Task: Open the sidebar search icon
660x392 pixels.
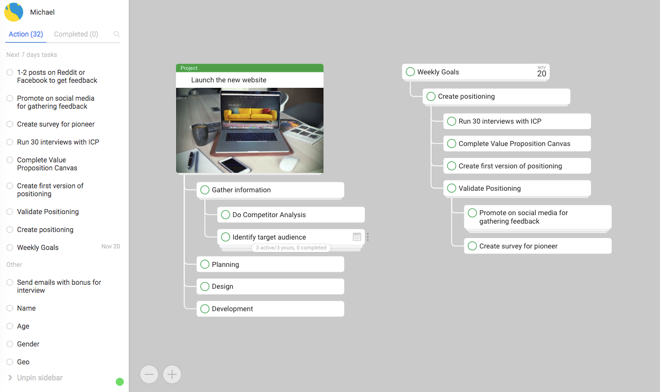Action: pyautogui.click(x=117, y=34)
